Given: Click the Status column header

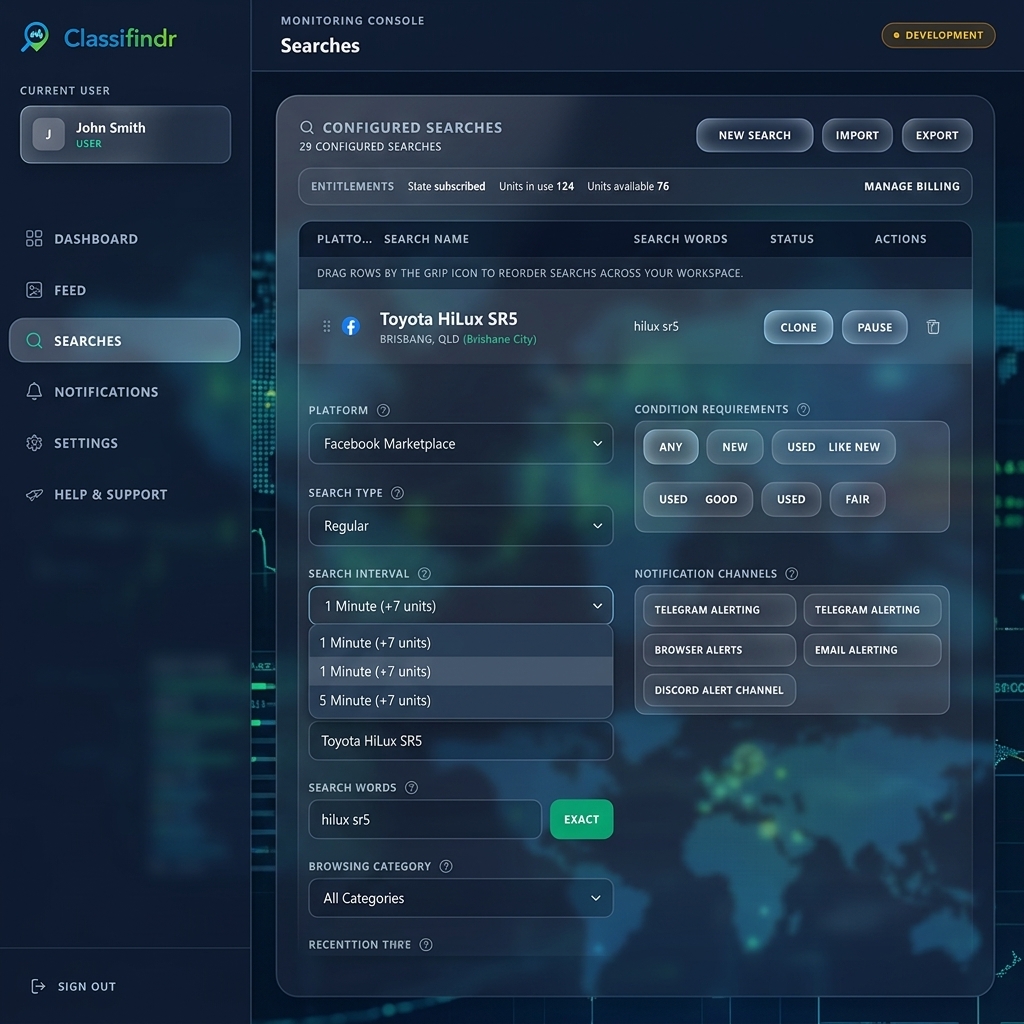Looking at the screenshot, I should point(792,239).
